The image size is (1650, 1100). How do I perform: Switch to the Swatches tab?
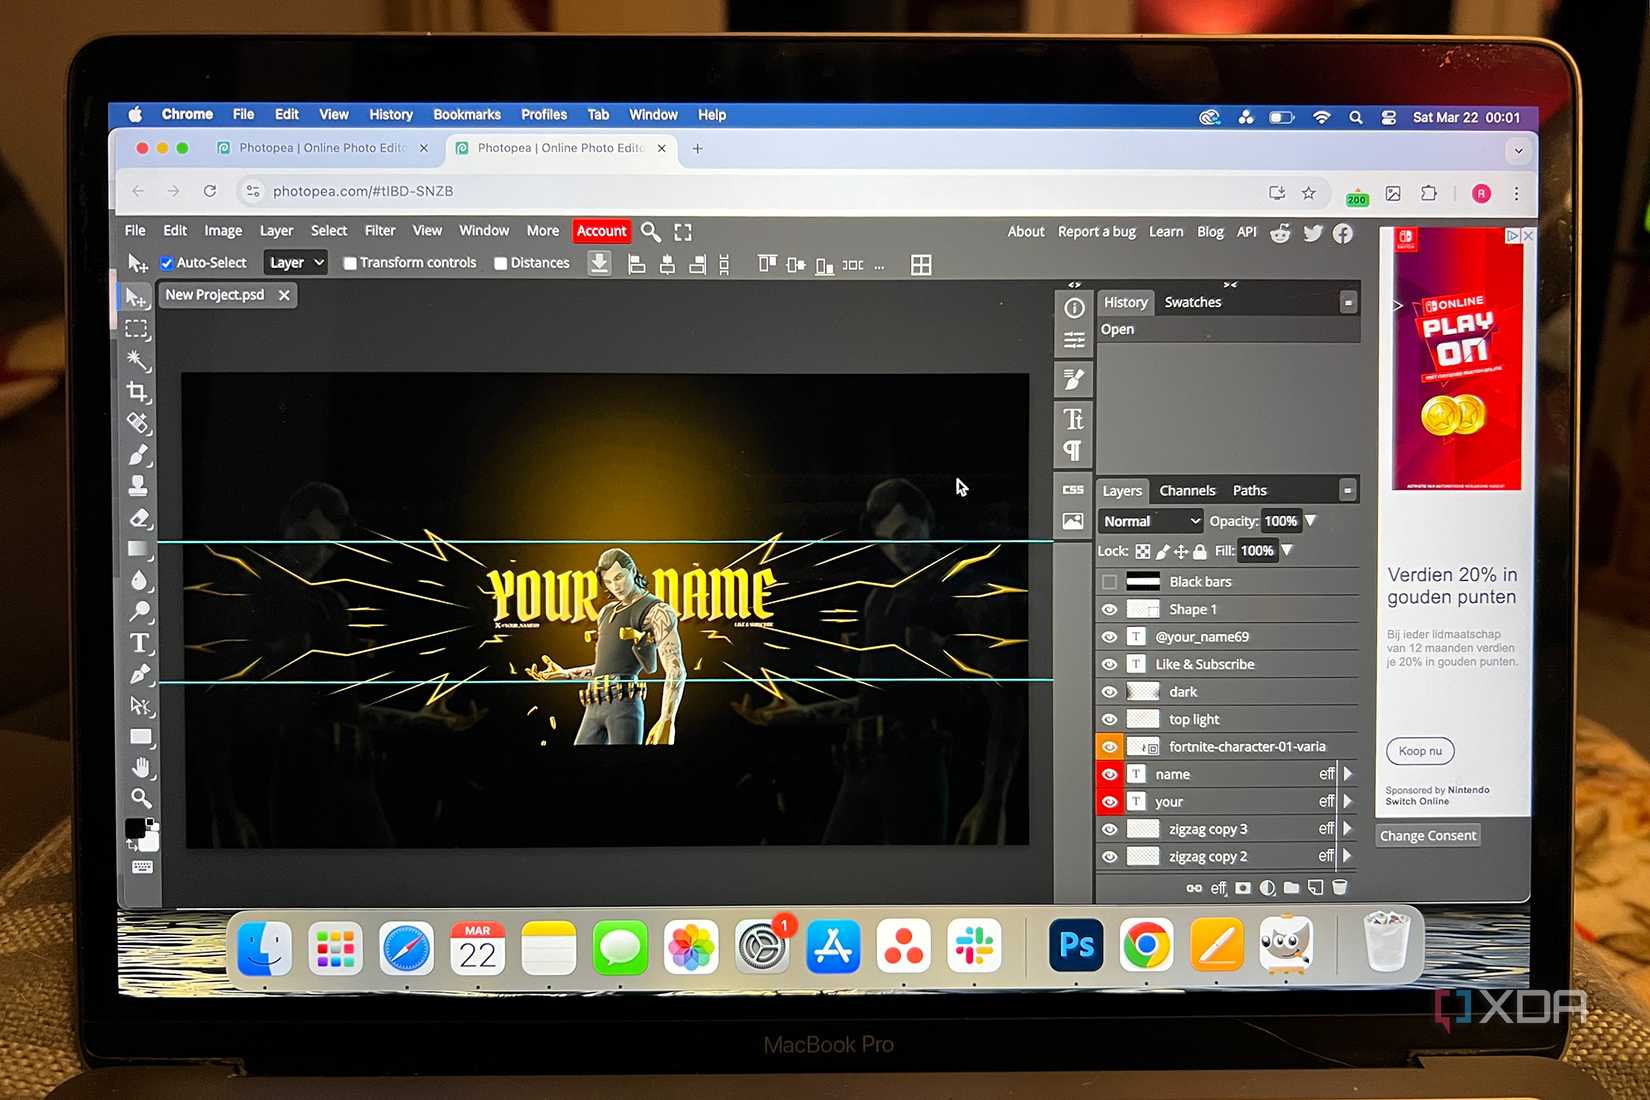pos(1193,302)
